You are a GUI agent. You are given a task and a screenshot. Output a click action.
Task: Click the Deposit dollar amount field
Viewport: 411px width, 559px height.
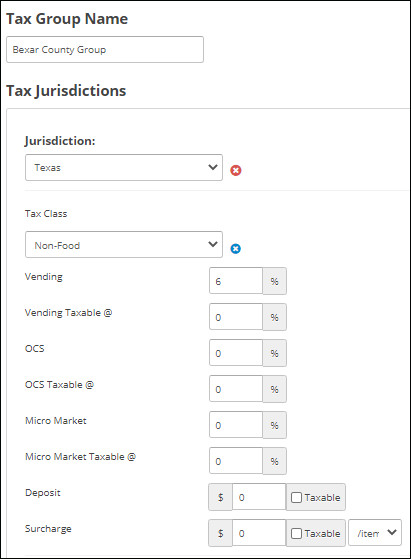[x=259, y=497]
